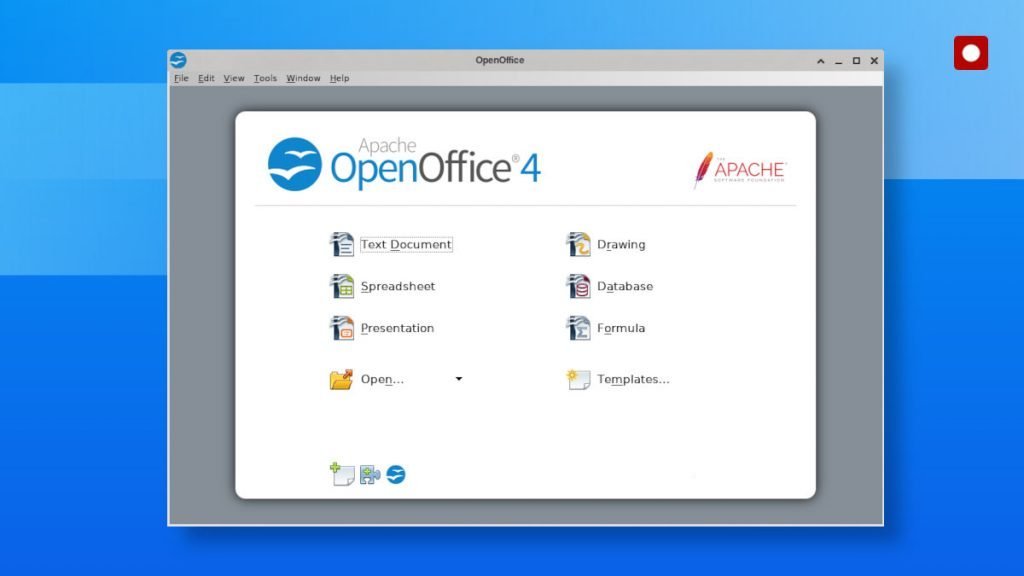Open the File menu
Screen dimensions: 1024x576
pyautogui.click(x=181, y=78)
